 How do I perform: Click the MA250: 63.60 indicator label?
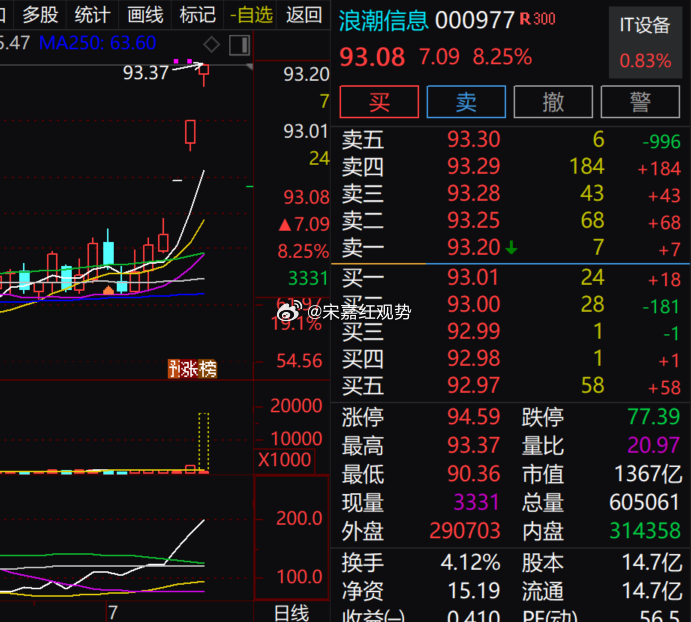pyautogui.click(x=97, y=43)
